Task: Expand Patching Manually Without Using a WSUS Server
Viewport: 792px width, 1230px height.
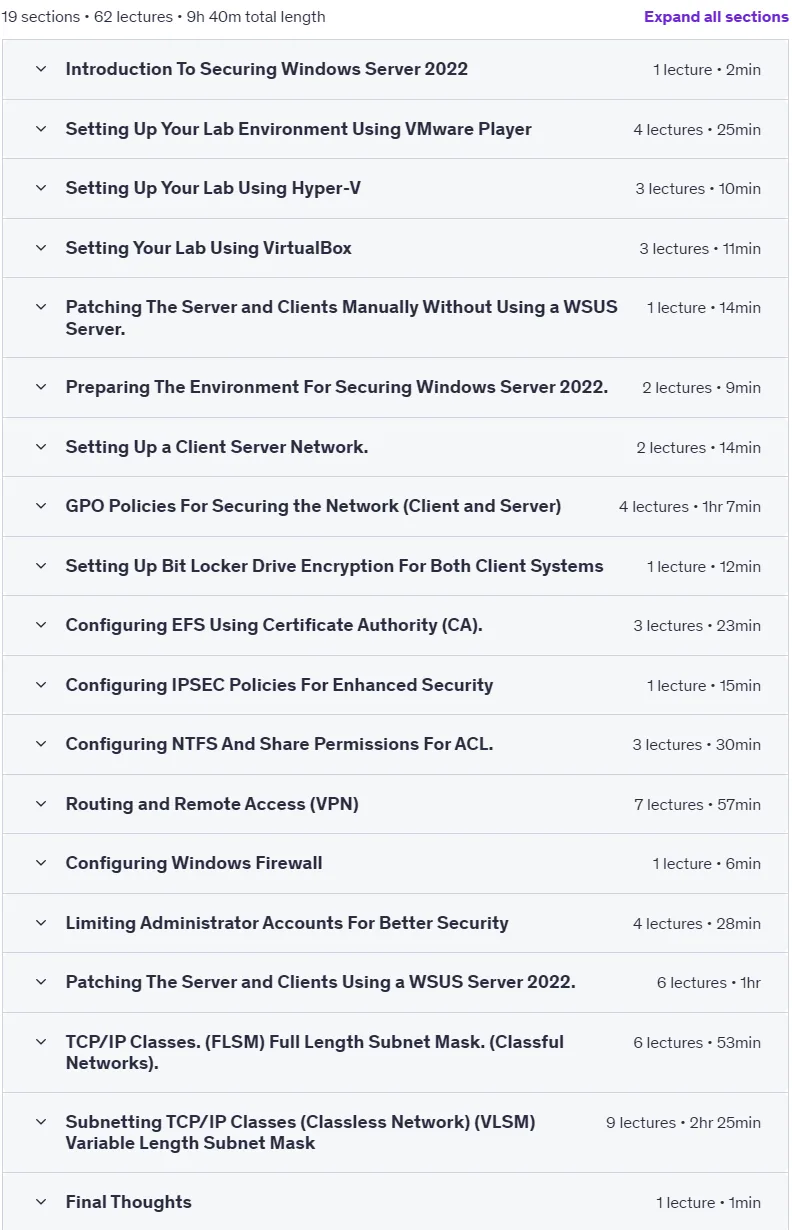Action: (x=395, y=318)
